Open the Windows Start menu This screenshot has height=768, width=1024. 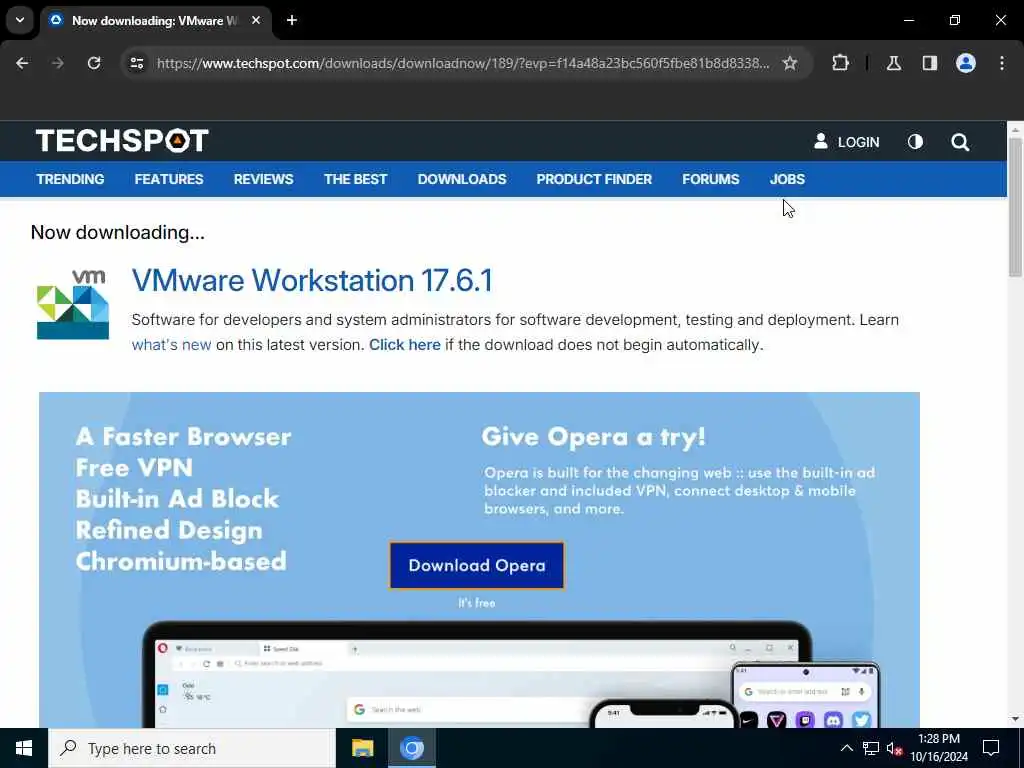24,748
